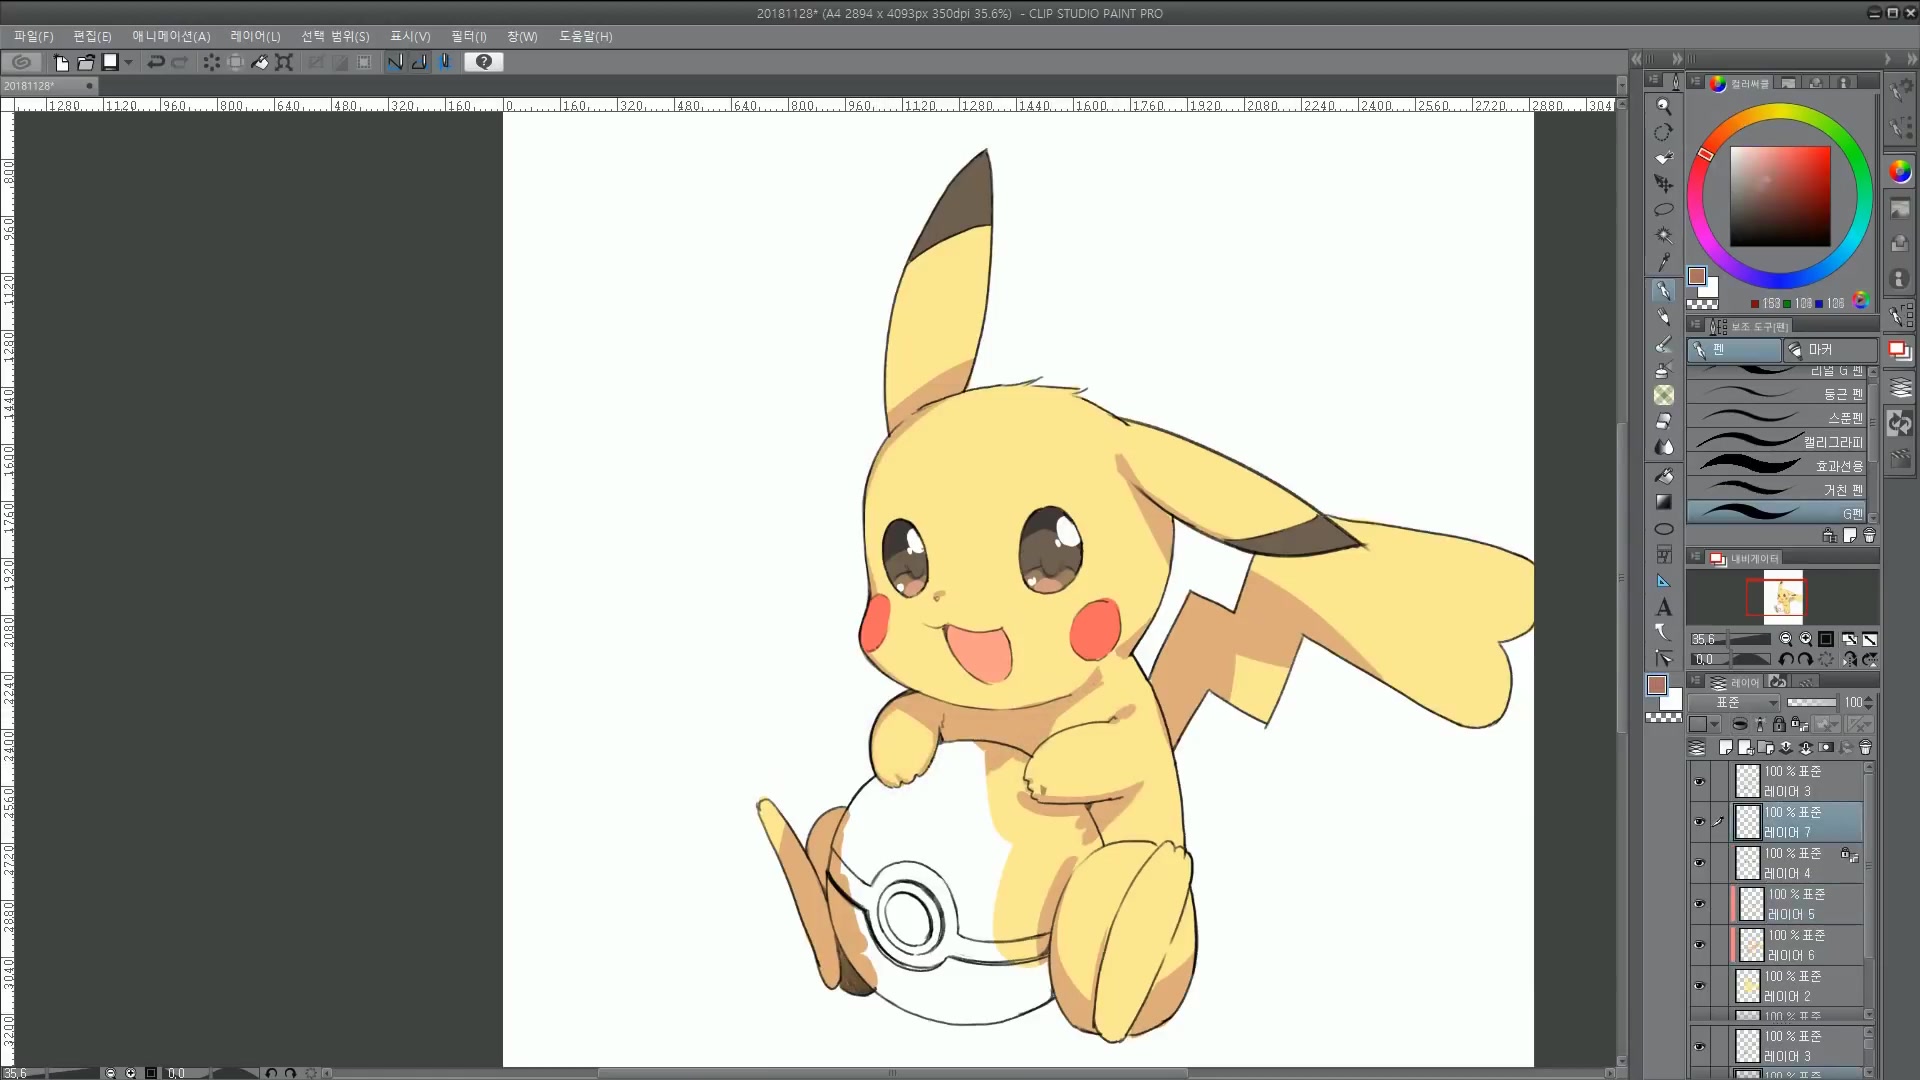Select the Move layer tool
1920x1080 pixels.
1663,184
